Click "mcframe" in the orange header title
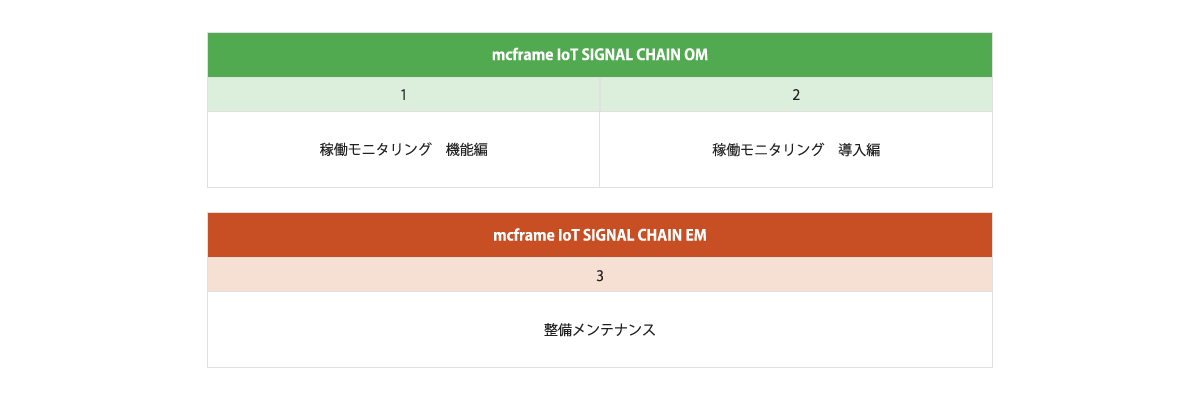This screenshot has height=400, width=1200. point(524,235)
